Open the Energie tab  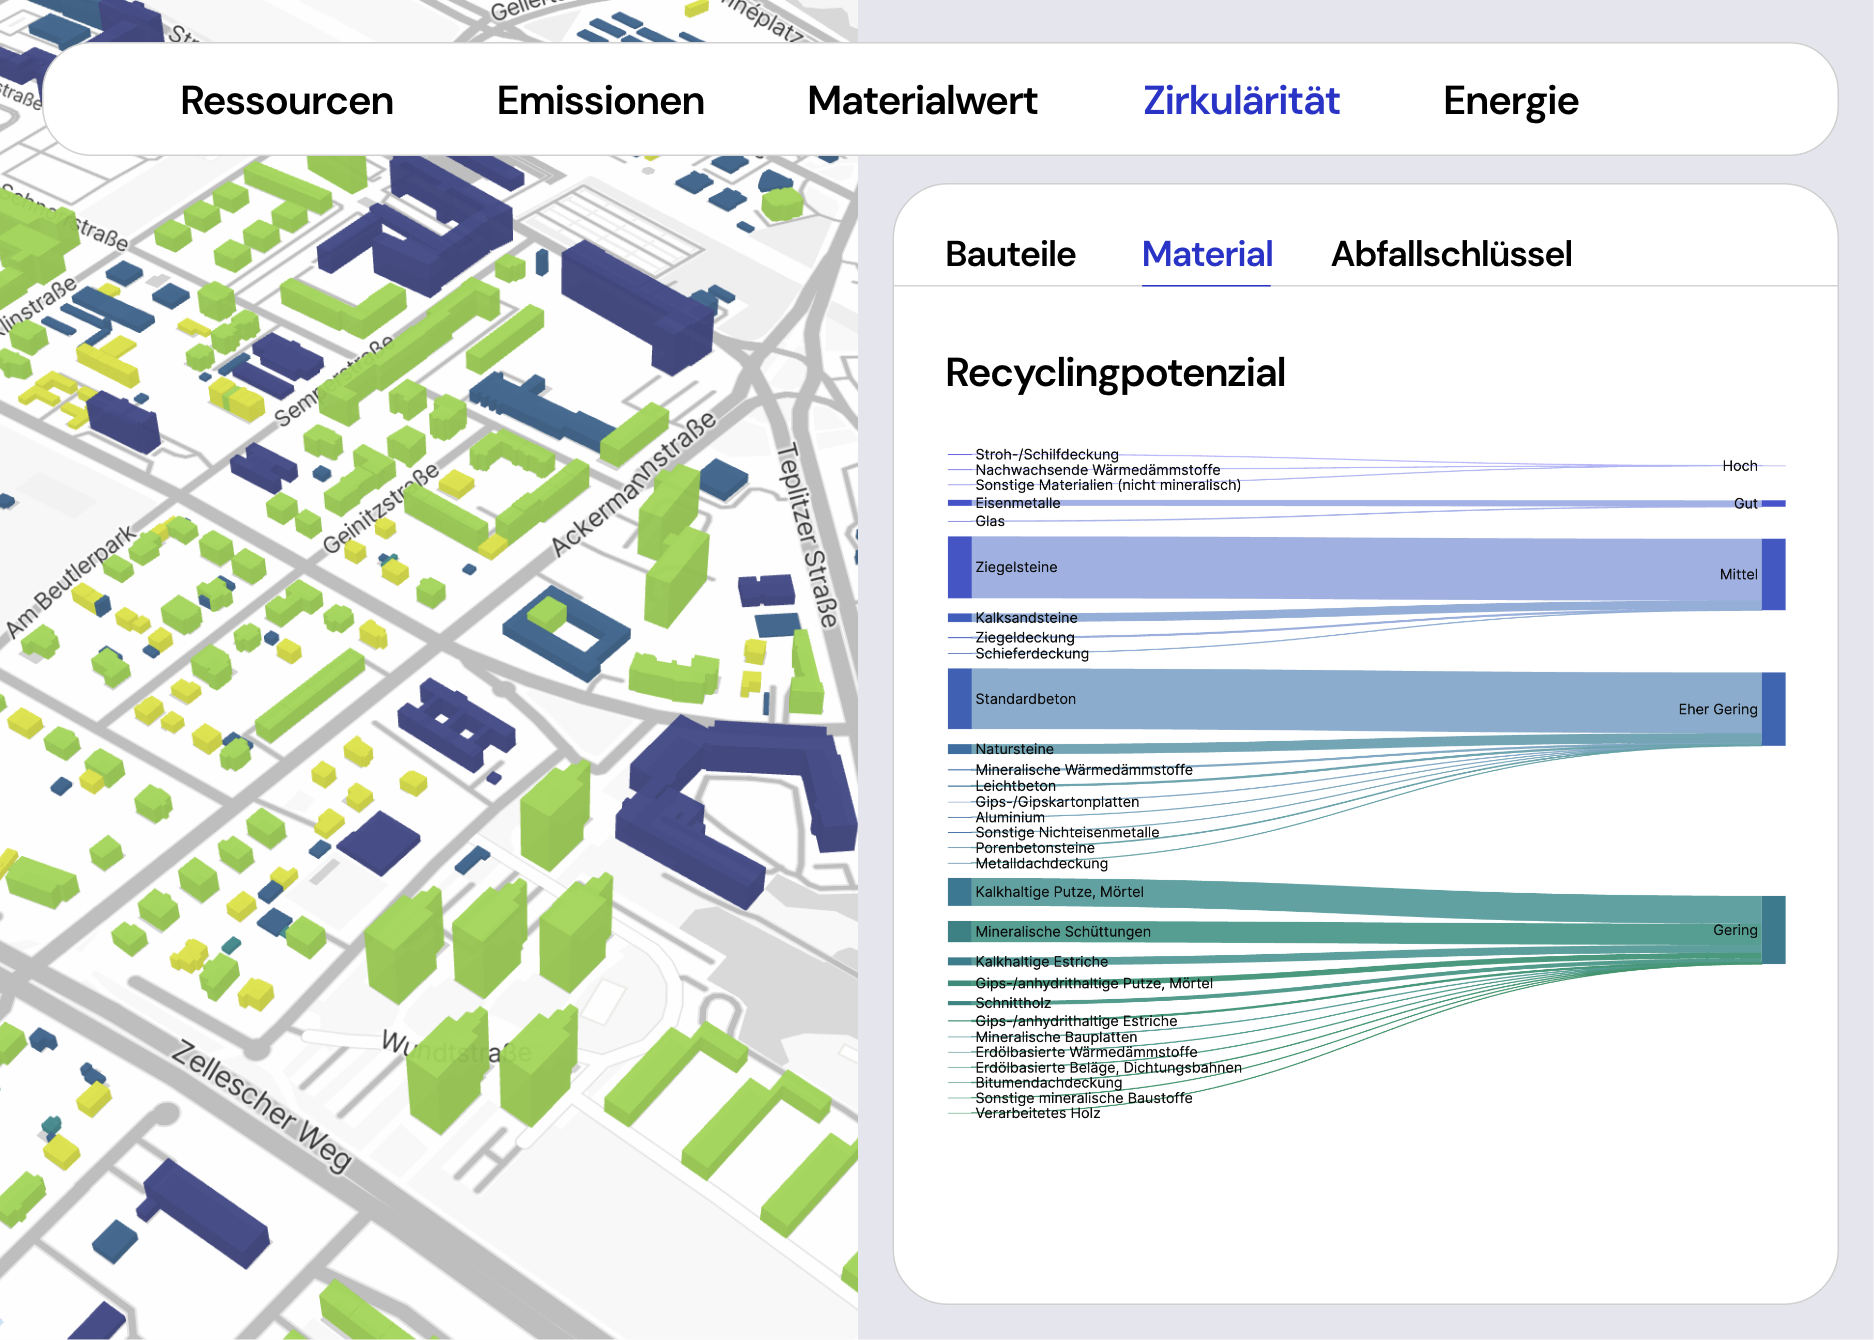pyautogui.click(x=1511, y=101)
